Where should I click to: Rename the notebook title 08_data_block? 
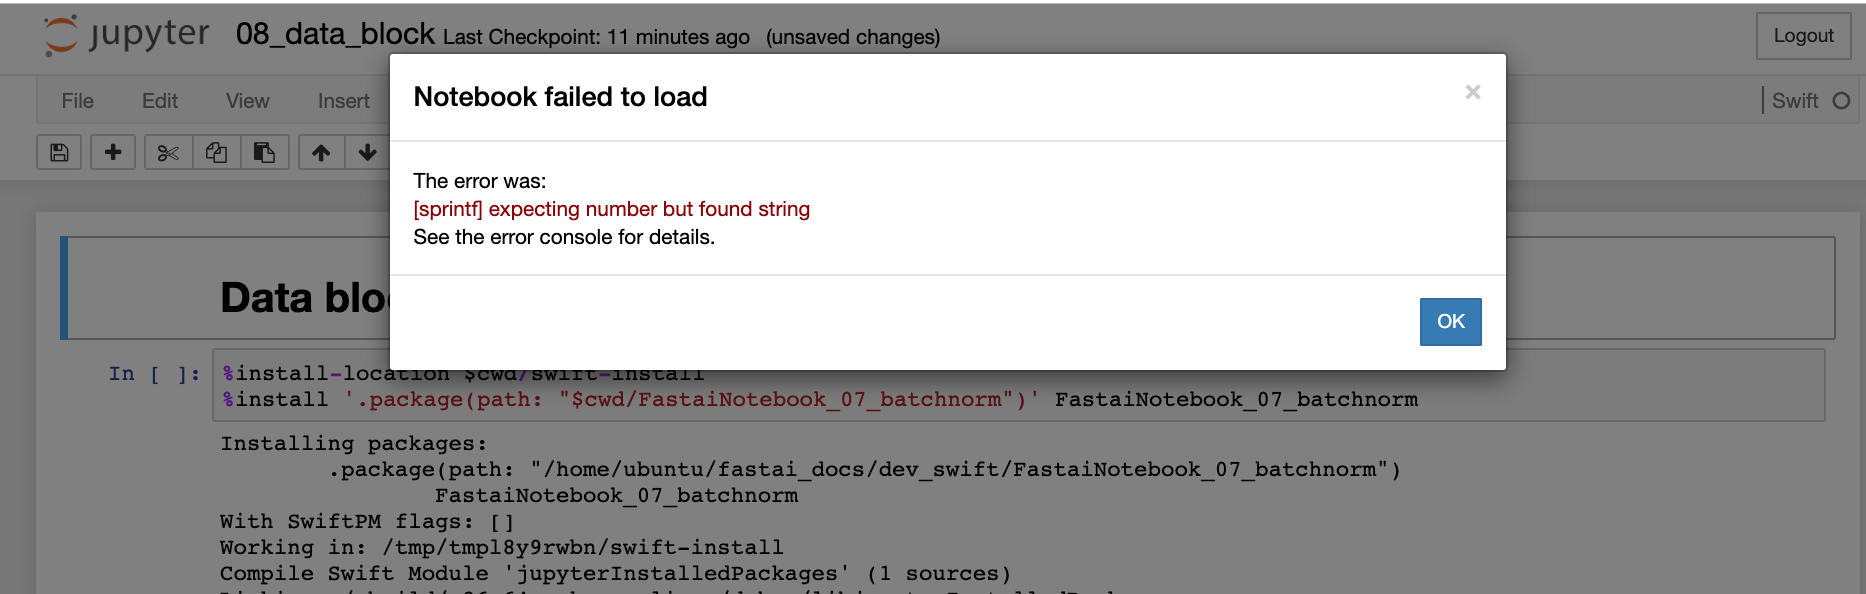(335, 35)
